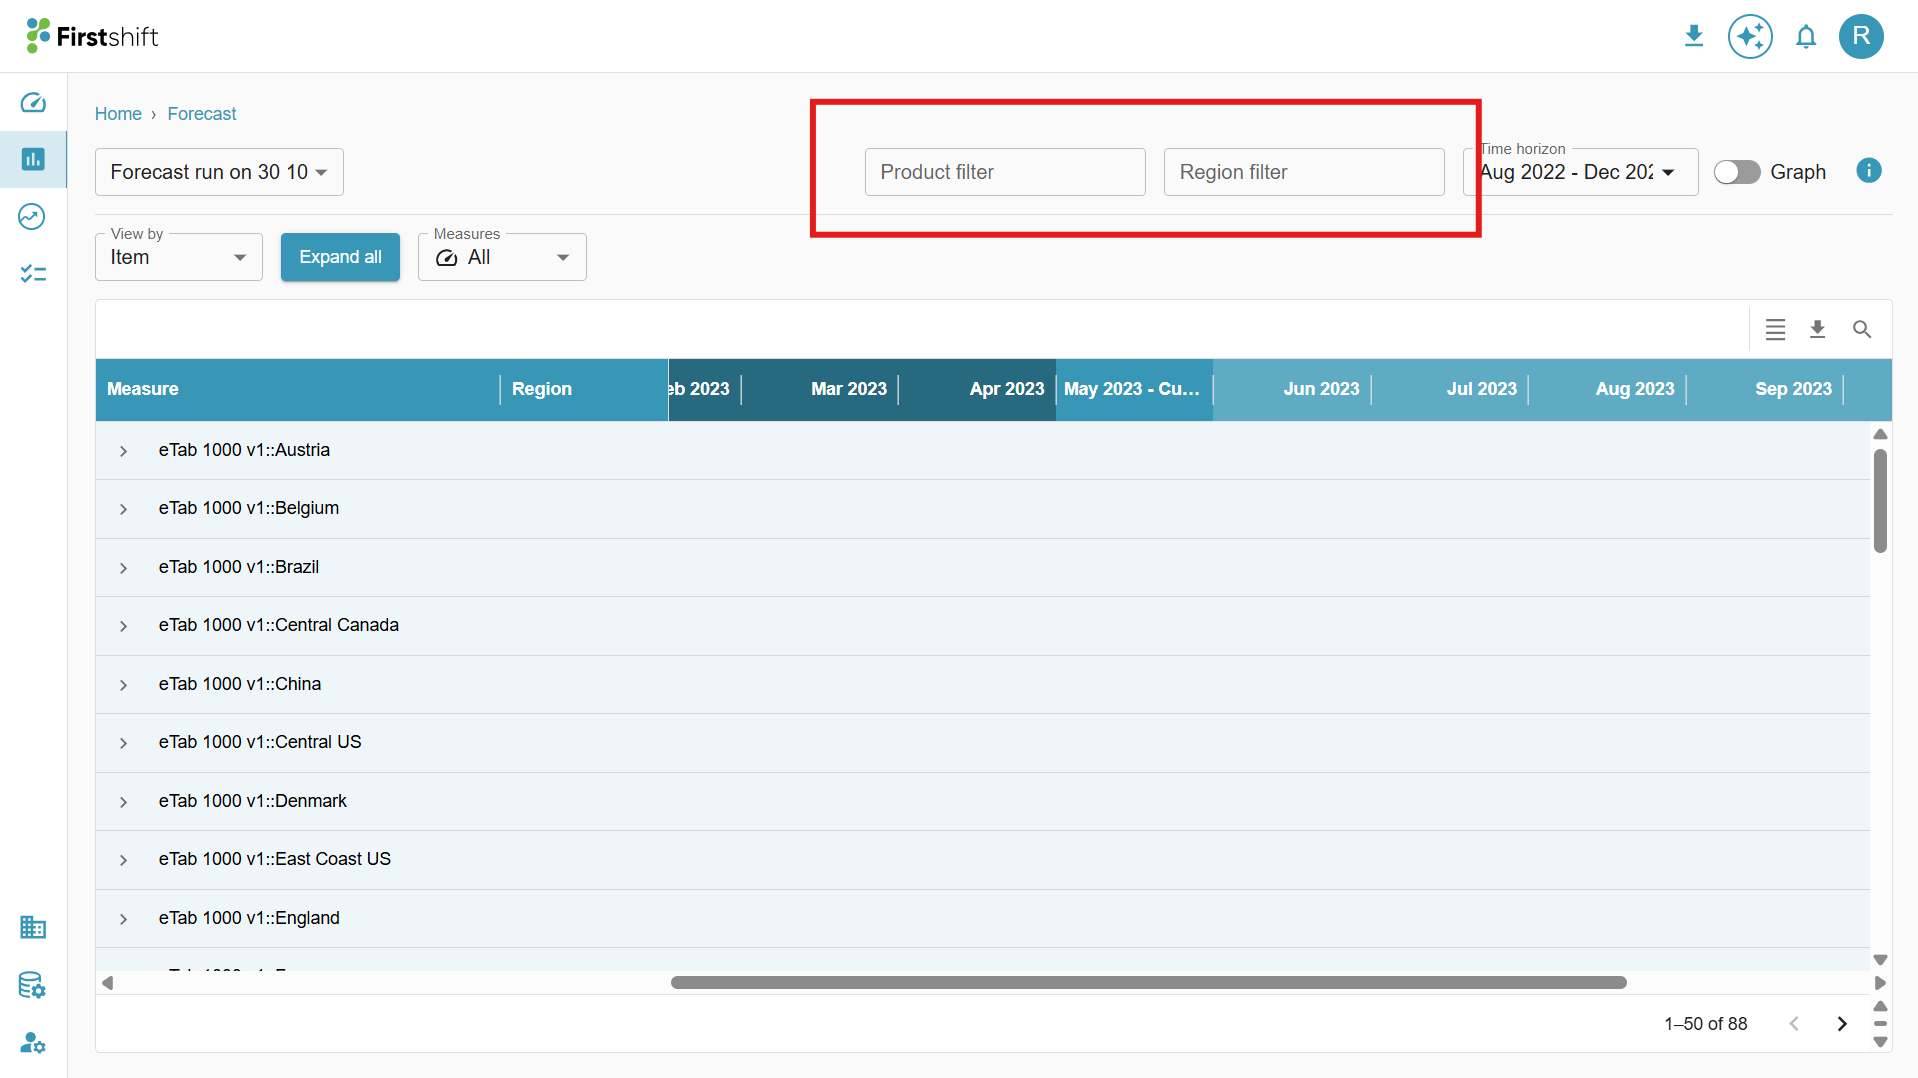Screen dimensions: 1918x1078
Task: Open the trend analytics sidebar icon
Action: click(32, 217)
